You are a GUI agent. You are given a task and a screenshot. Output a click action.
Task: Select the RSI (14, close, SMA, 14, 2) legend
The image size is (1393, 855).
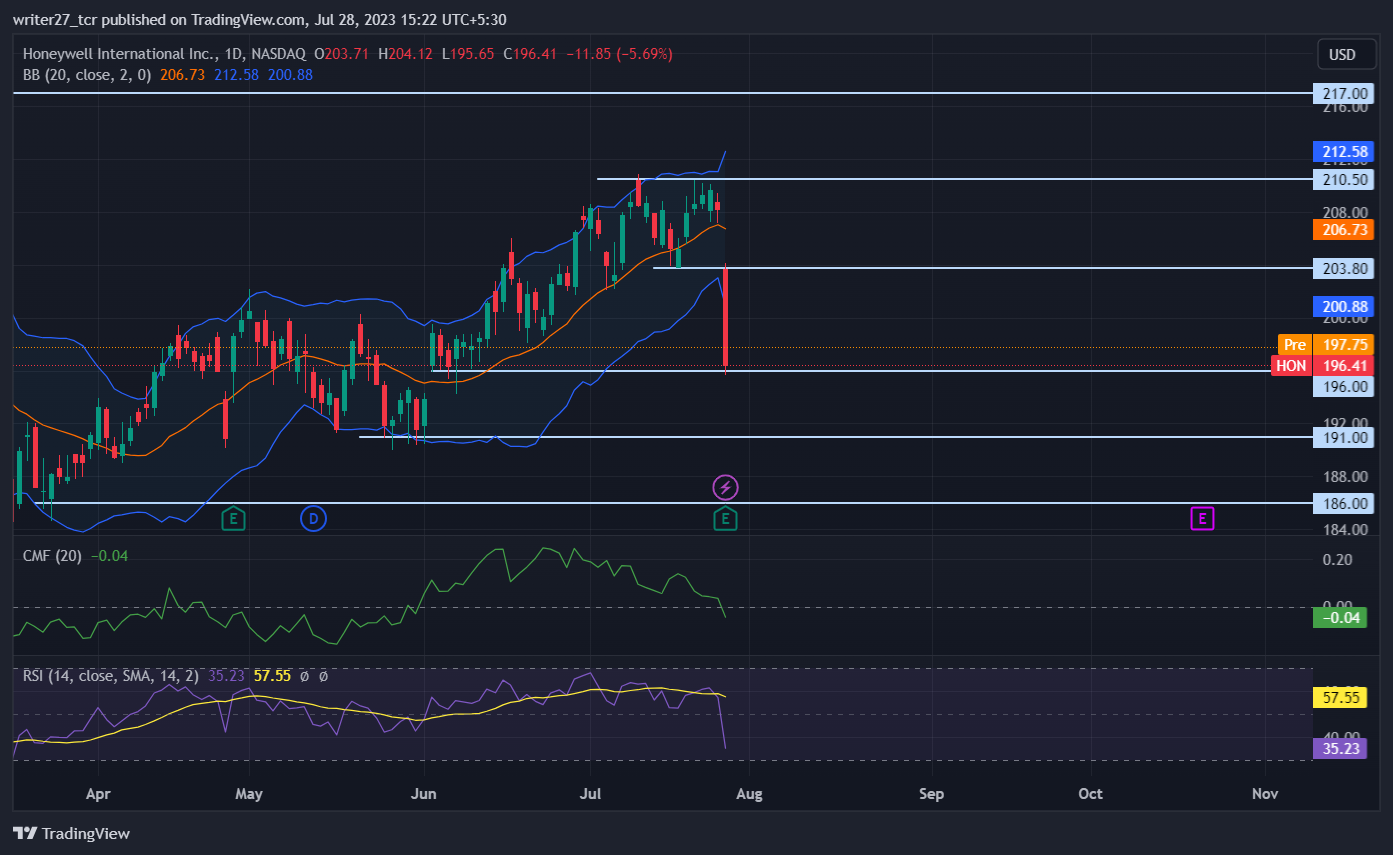(112, 676)
